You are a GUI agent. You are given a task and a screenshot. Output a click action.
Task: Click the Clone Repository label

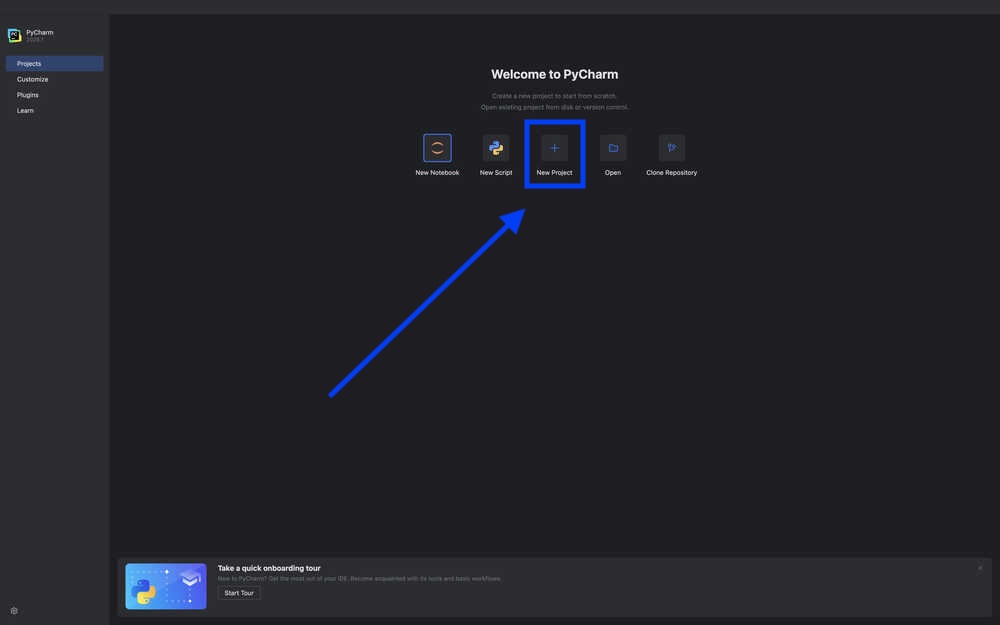pos(672,172)
